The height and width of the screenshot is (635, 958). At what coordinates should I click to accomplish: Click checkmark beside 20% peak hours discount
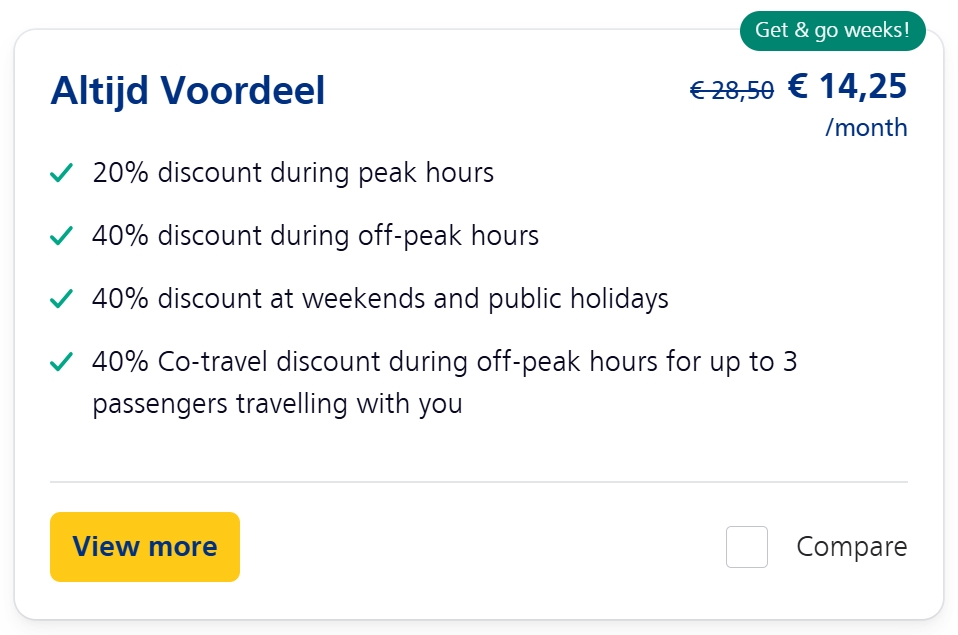61,174
